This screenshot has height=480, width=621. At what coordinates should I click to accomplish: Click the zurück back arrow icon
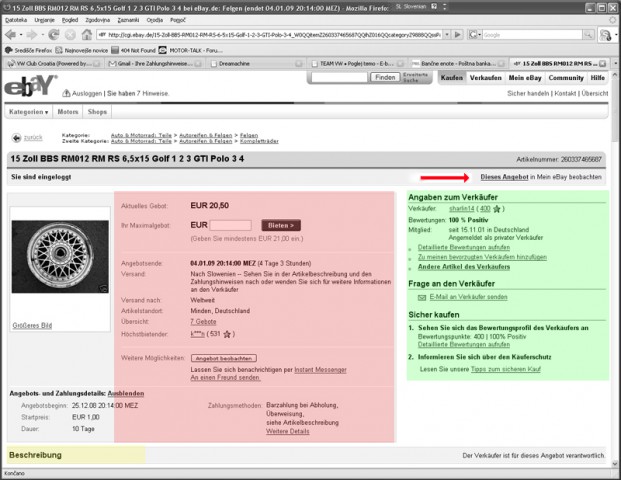tap(16, 138)
